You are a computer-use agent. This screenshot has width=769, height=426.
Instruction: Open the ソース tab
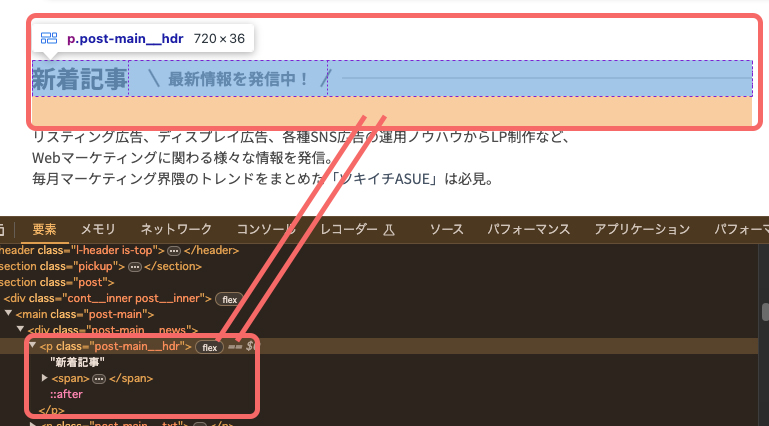446,229
